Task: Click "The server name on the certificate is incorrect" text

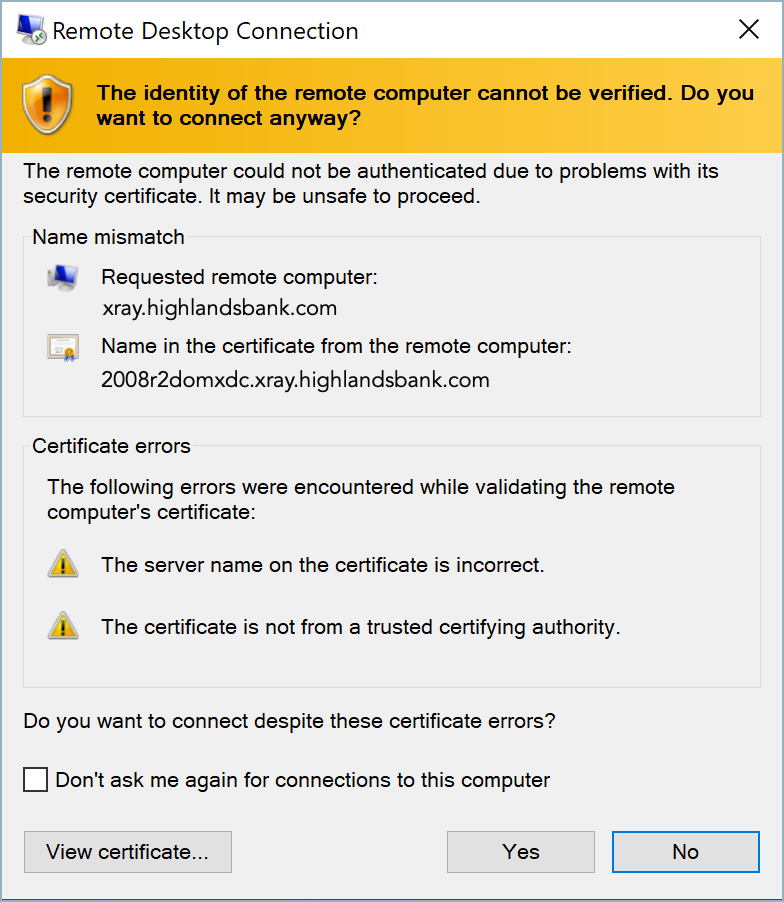Action: (322, 565)
